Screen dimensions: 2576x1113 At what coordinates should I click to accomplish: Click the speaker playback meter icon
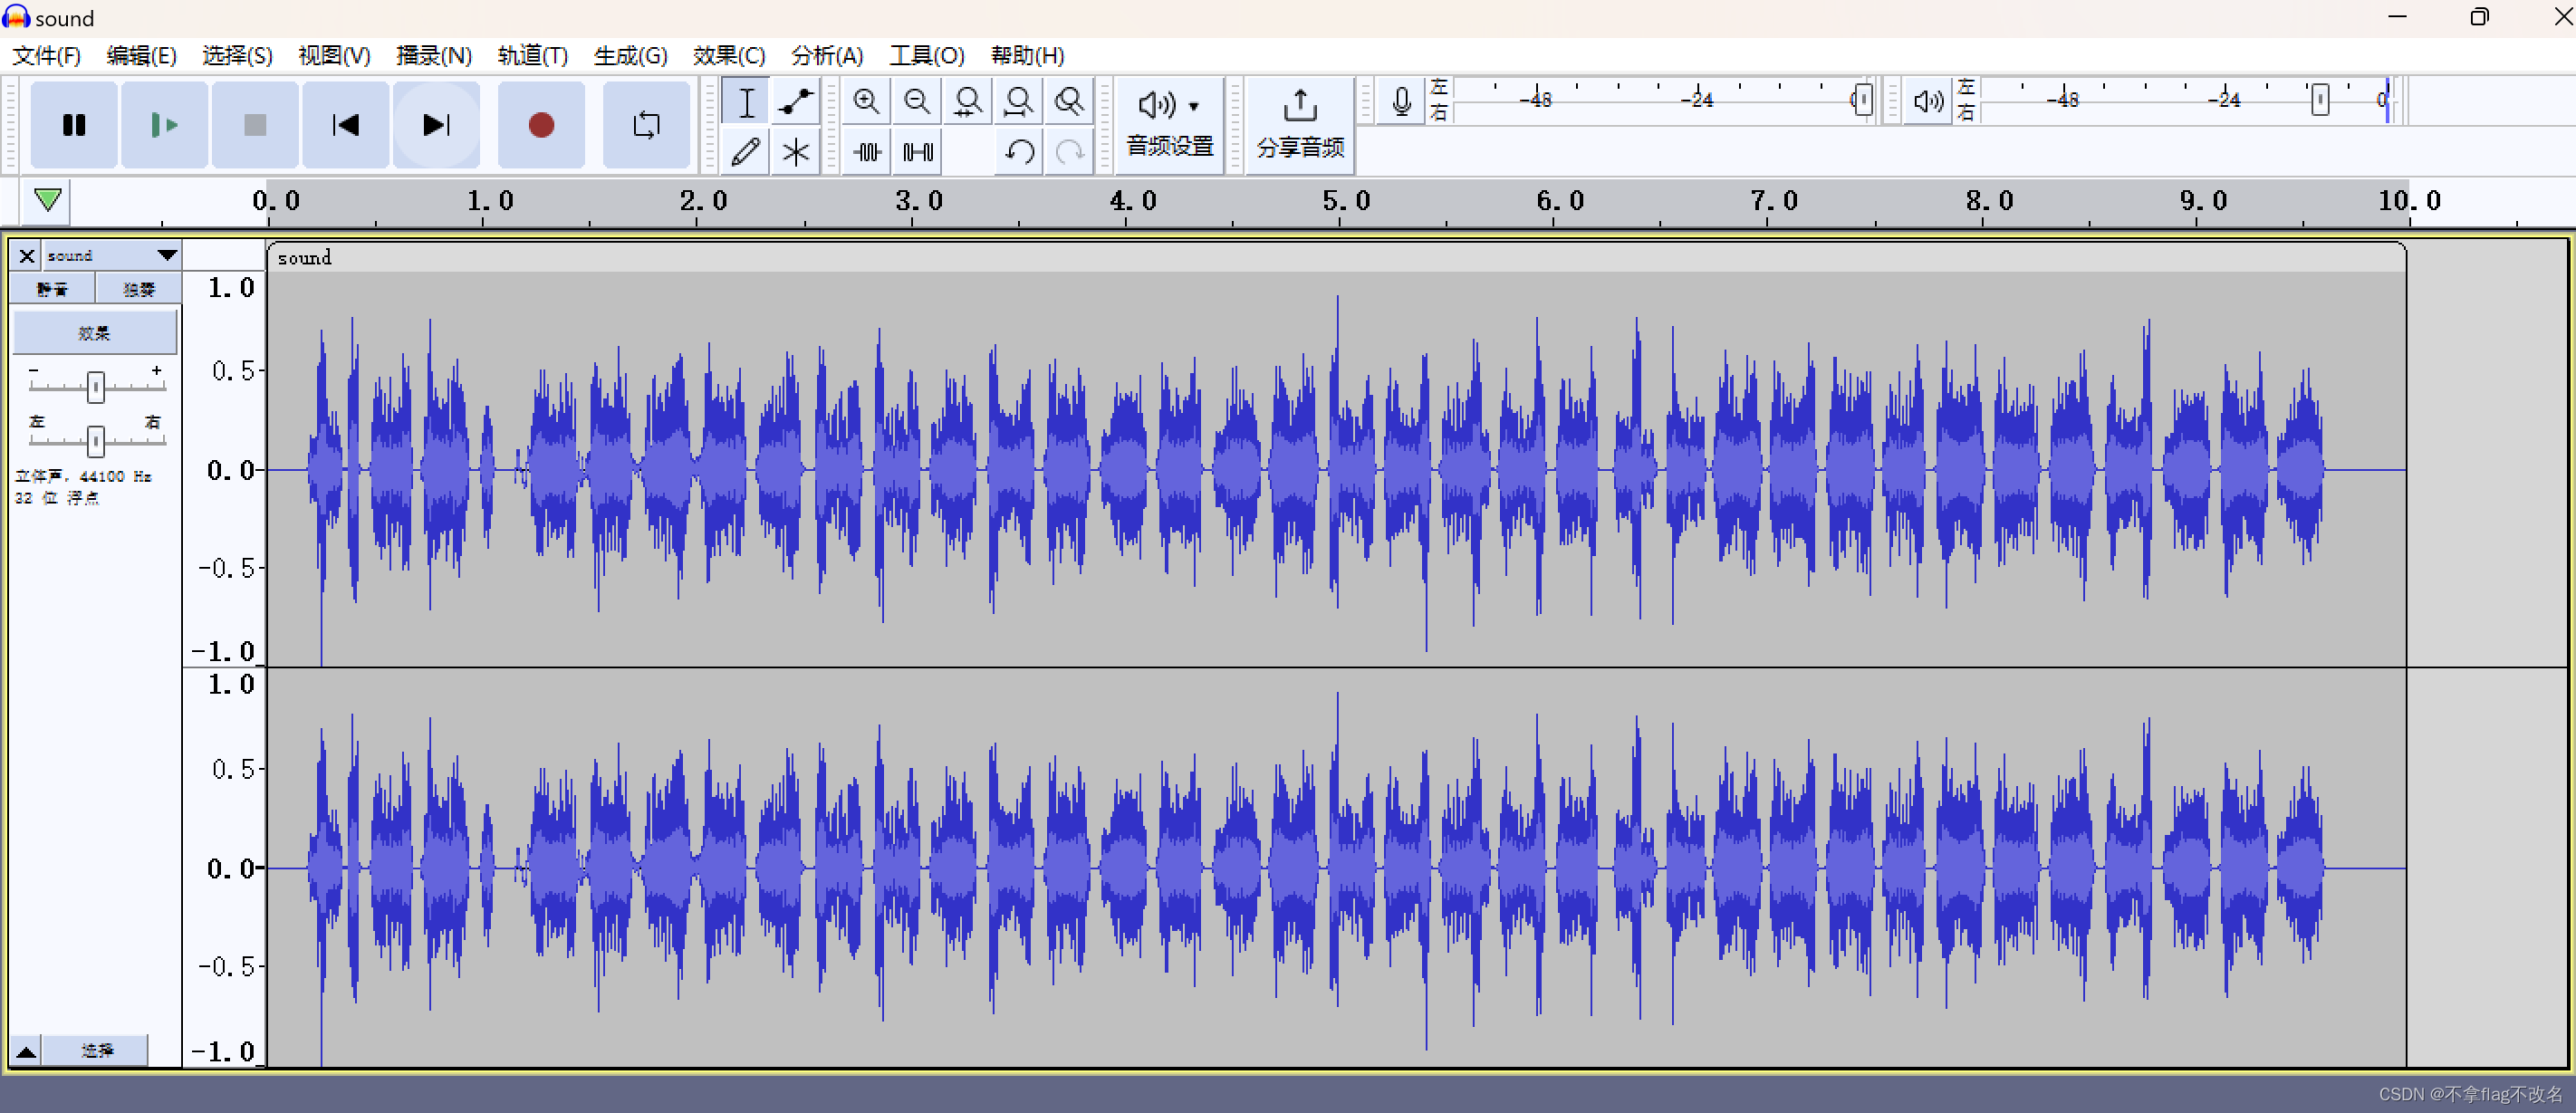[1928, 101]
